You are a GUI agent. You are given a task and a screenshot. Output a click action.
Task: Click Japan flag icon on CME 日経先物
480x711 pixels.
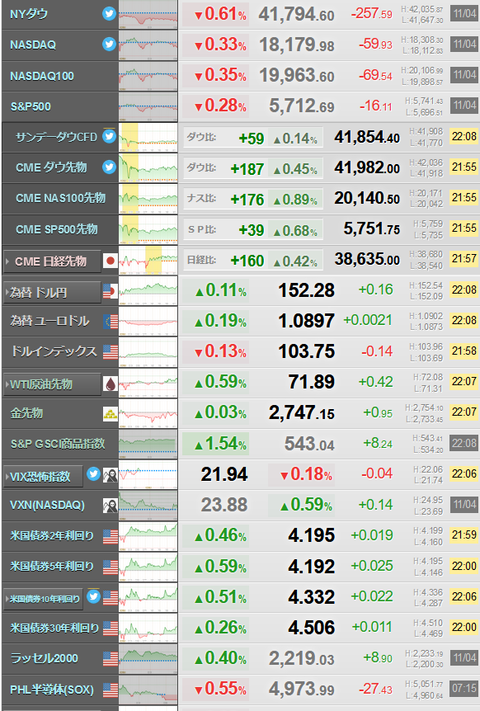[x=110, y=261]
